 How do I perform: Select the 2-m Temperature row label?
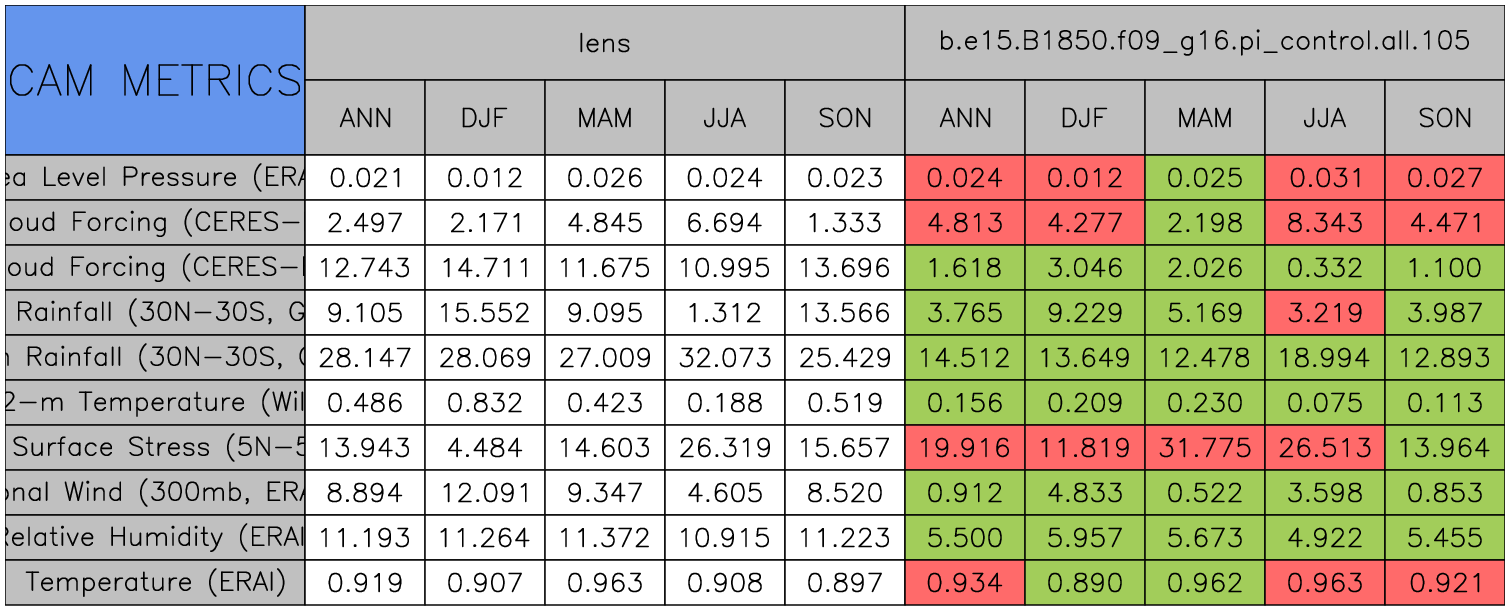tap(154, 402)
